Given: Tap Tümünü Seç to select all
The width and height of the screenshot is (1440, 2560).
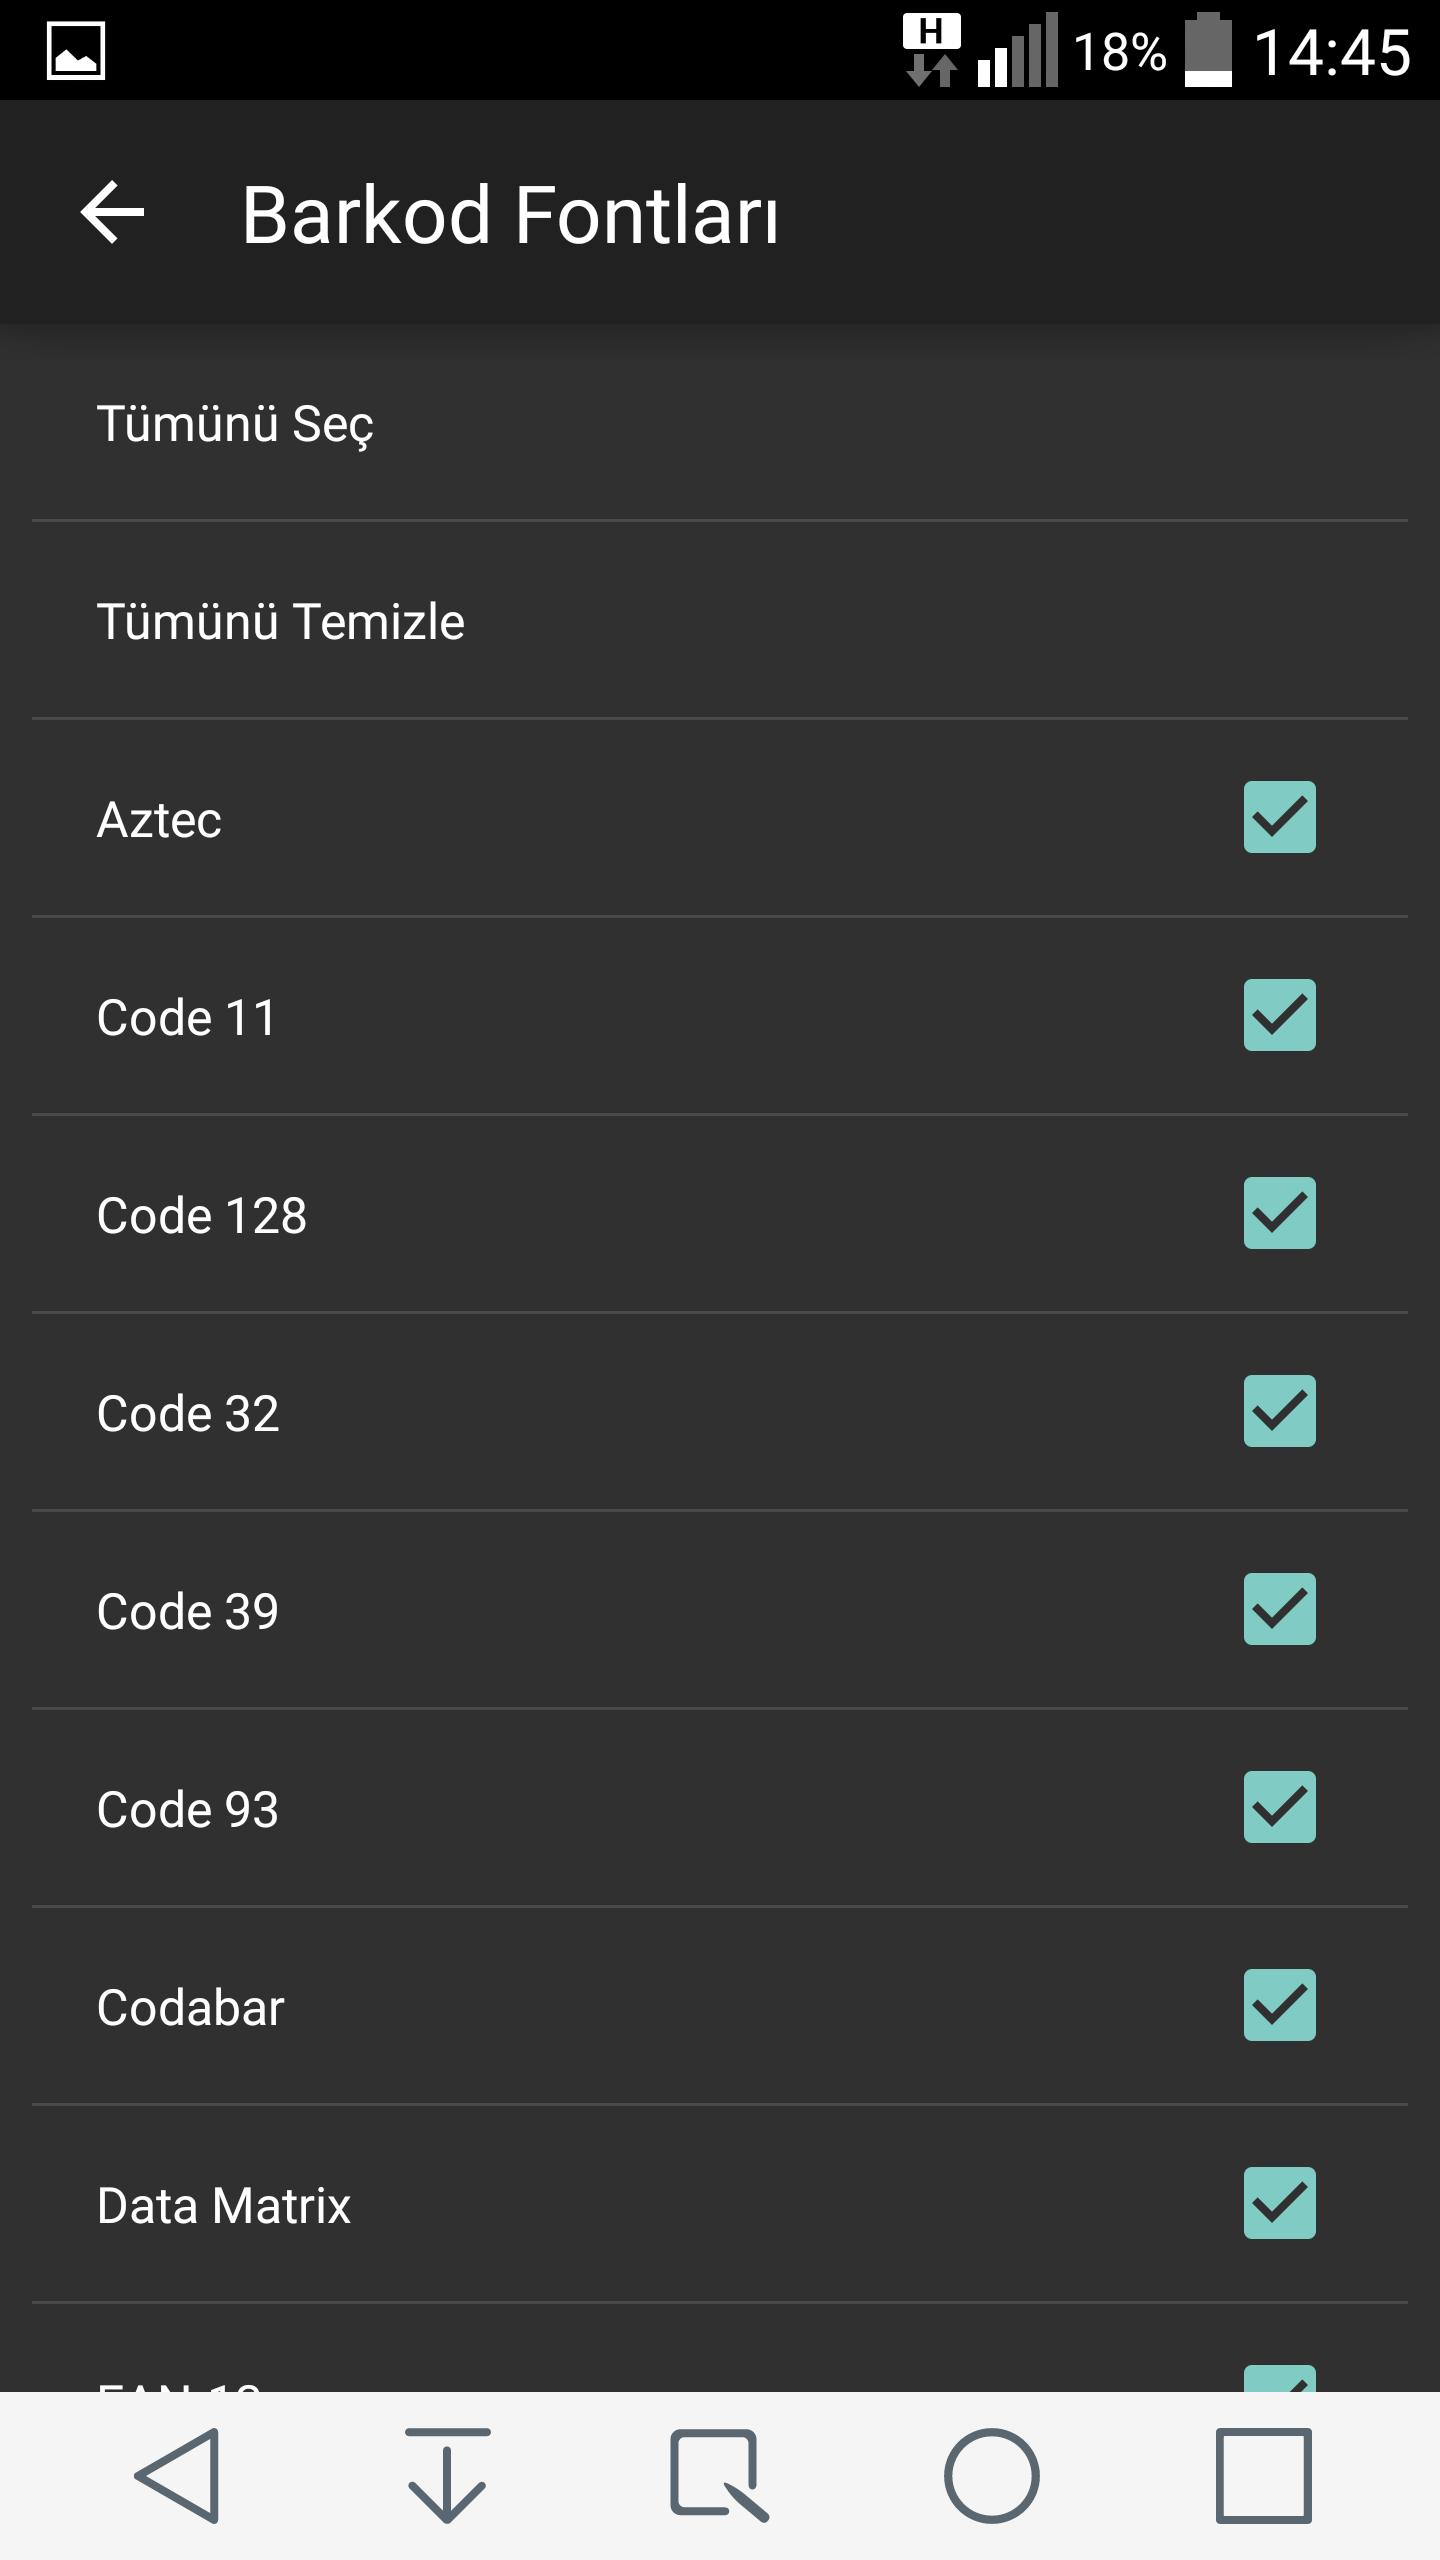Looking at the screenshot, I should pyautogui.click(x=235, y=423).
